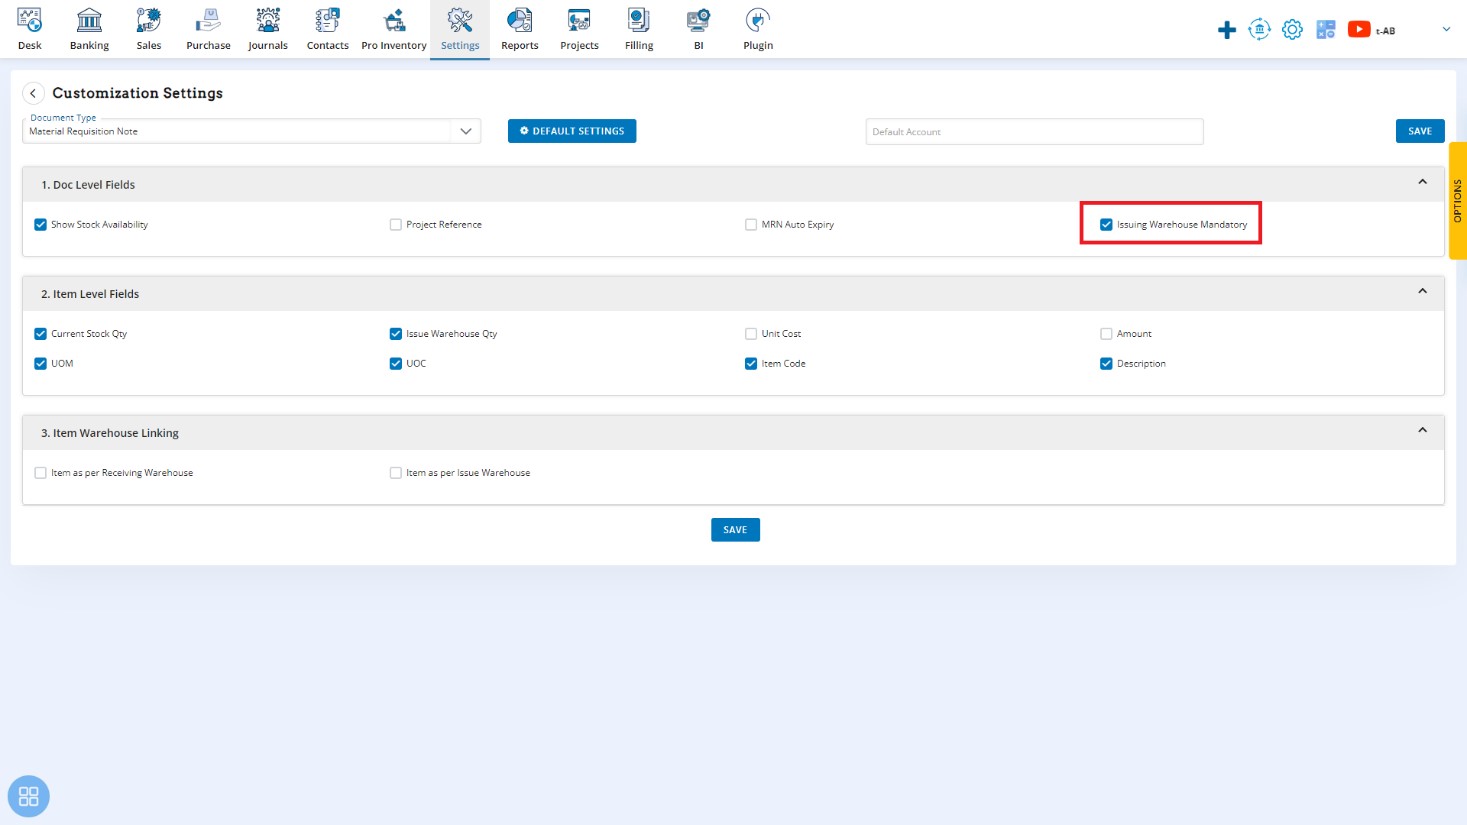This screenshot has width=1467, height=825.
Task: Go back using the Customization Settings arrow
Action: coord(33,93)
